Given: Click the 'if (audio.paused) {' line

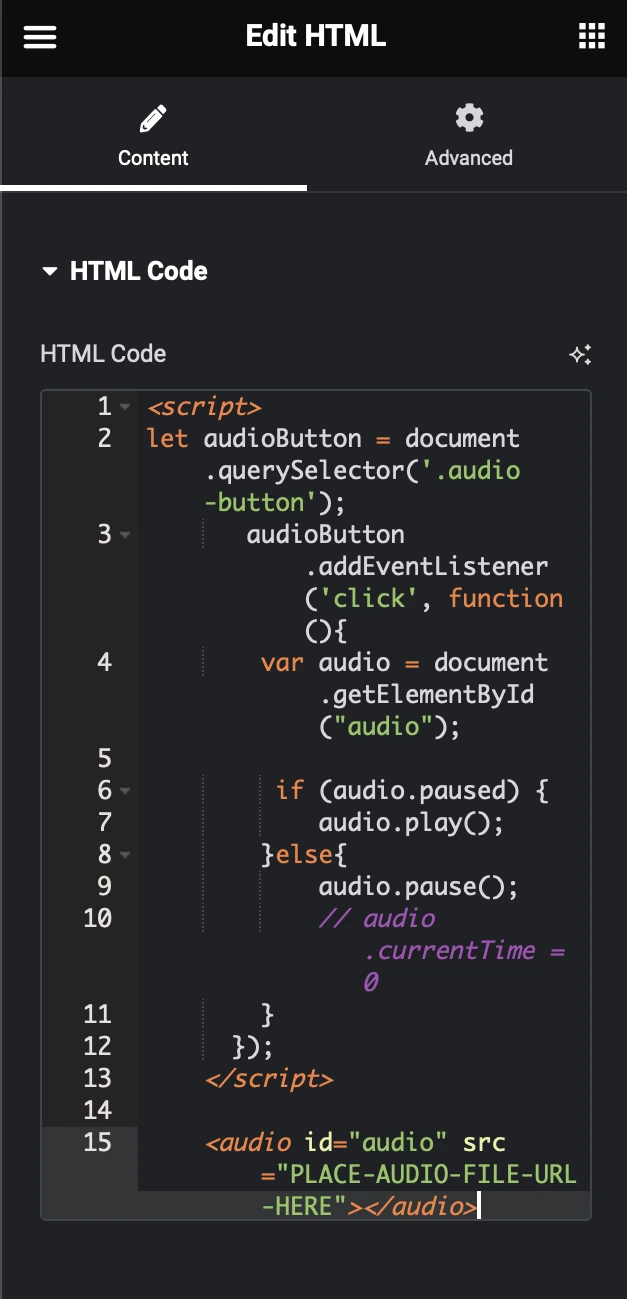Looking at the screenshot, I should [412, 790].
